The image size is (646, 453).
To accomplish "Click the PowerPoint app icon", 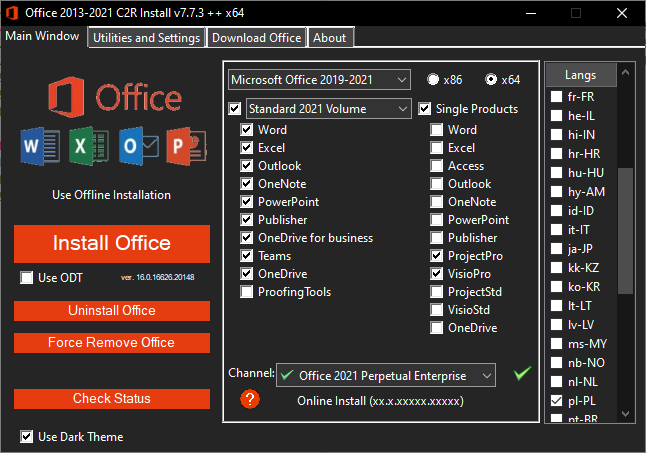I will pos(187,146).
